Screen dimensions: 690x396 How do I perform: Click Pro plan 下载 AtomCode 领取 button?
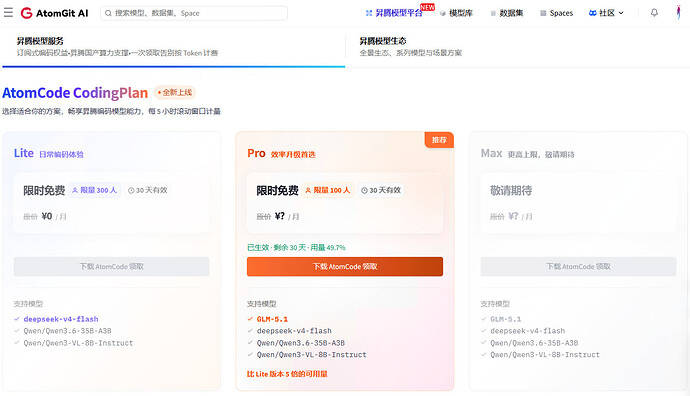[345, 267]
